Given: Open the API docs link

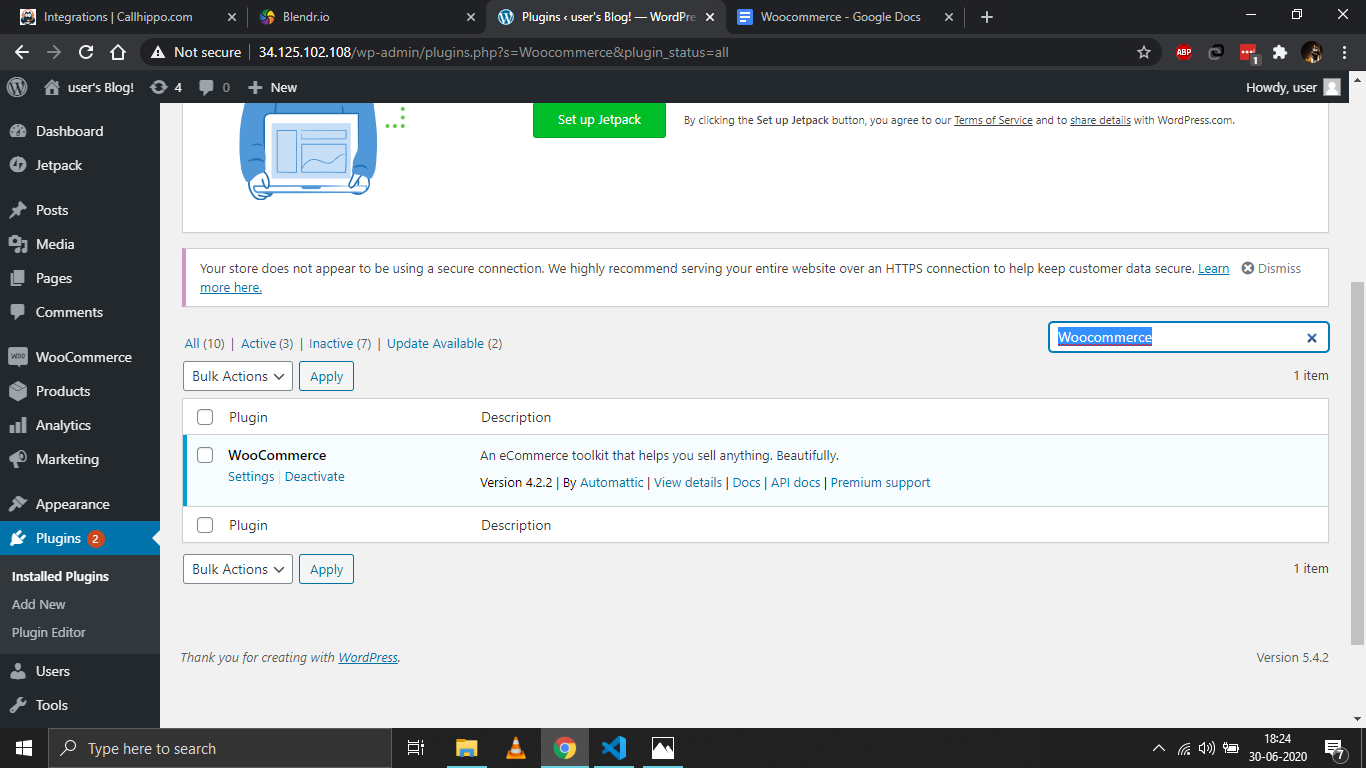Looking at the screenshot, I should click(796, 482).
